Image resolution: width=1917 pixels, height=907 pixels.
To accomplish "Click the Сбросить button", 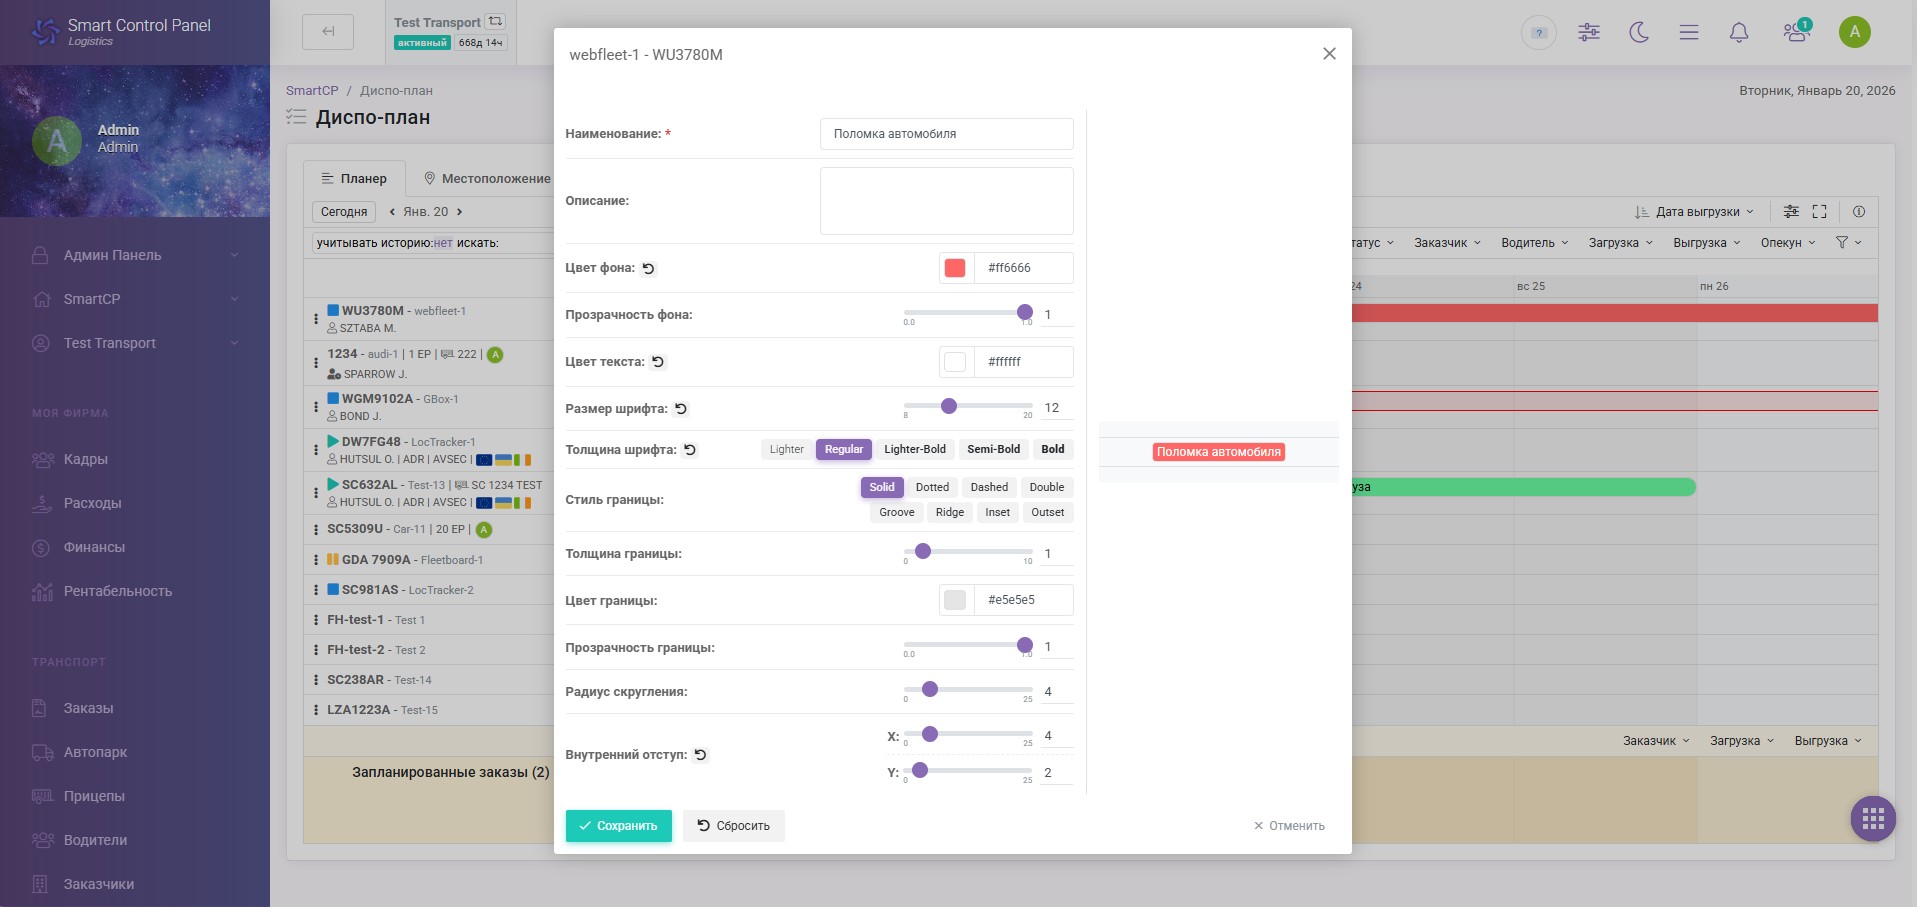I will click(734, 826).
